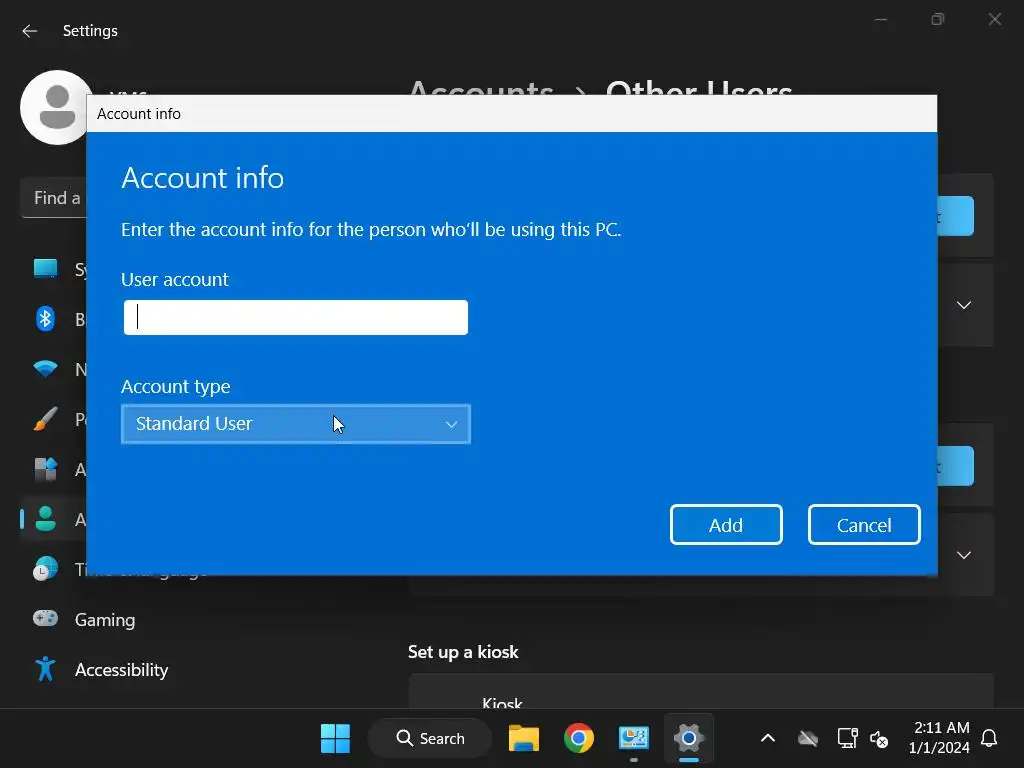Screen dimensions: 1024x768
Task: Open the Windows Start menu
Action: coord(336,739)
